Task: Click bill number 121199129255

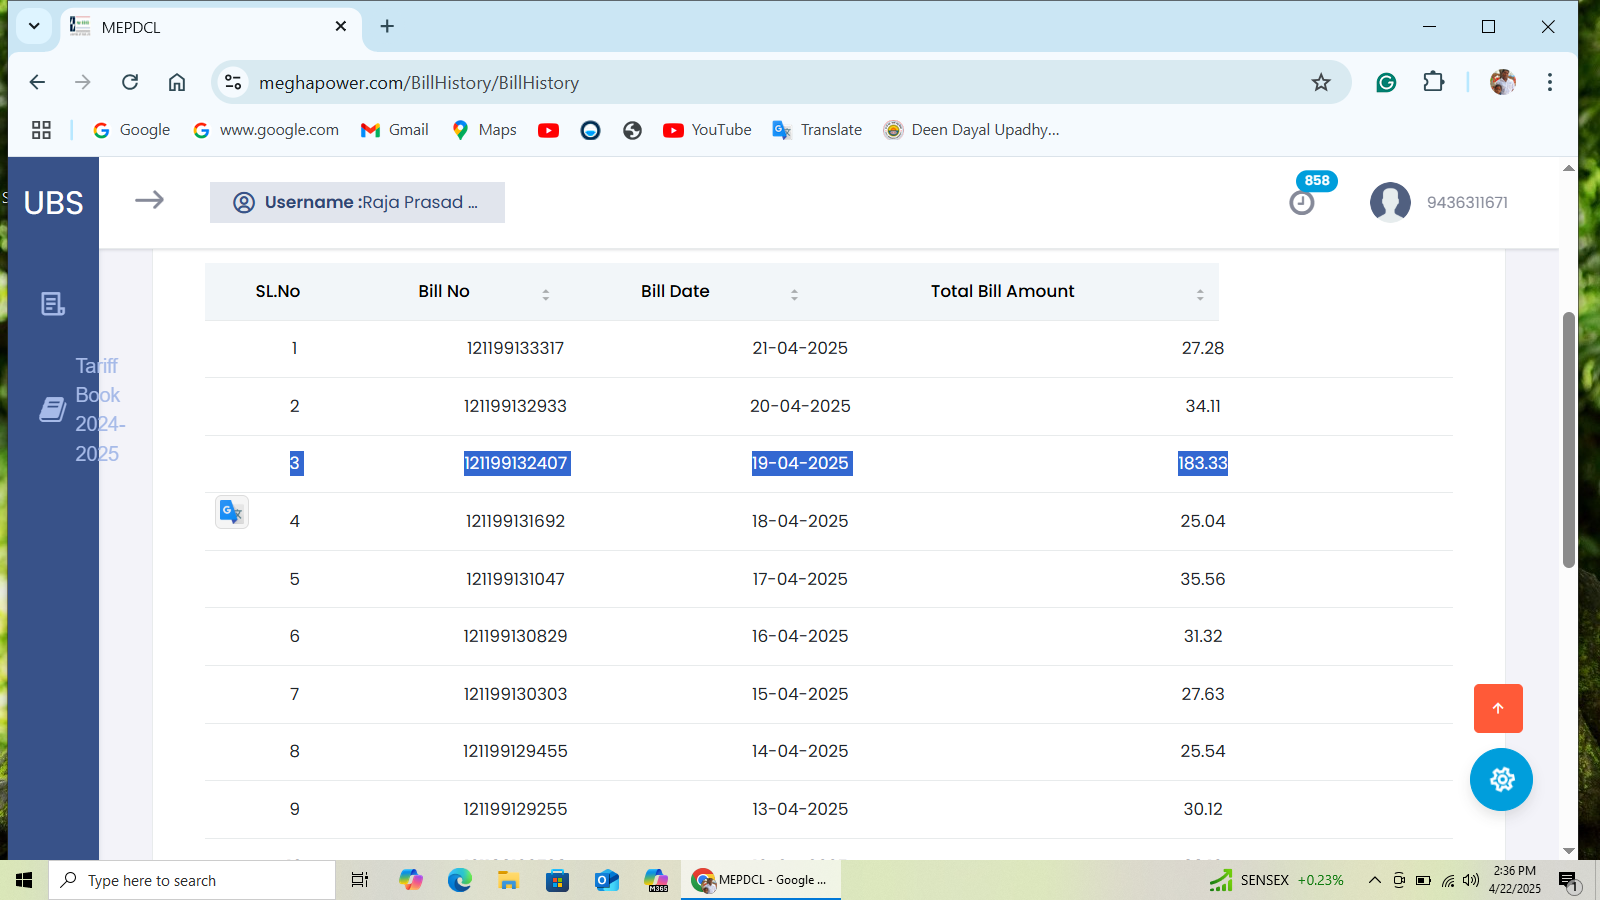Action: click(x=515, y=809)
